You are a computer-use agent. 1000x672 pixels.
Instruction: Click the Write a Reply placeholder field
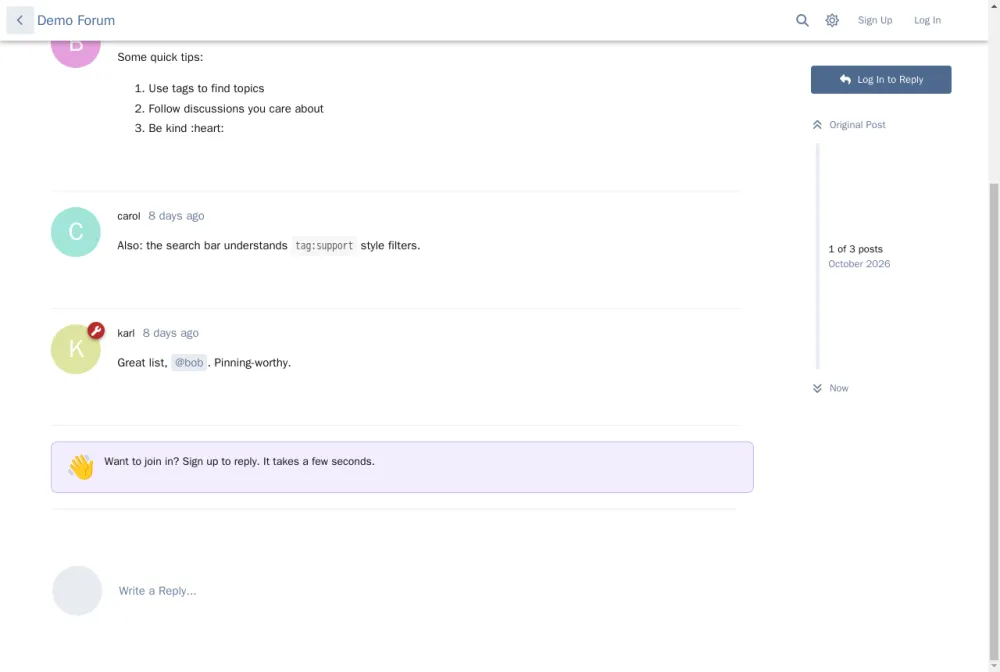coord(158,591)
